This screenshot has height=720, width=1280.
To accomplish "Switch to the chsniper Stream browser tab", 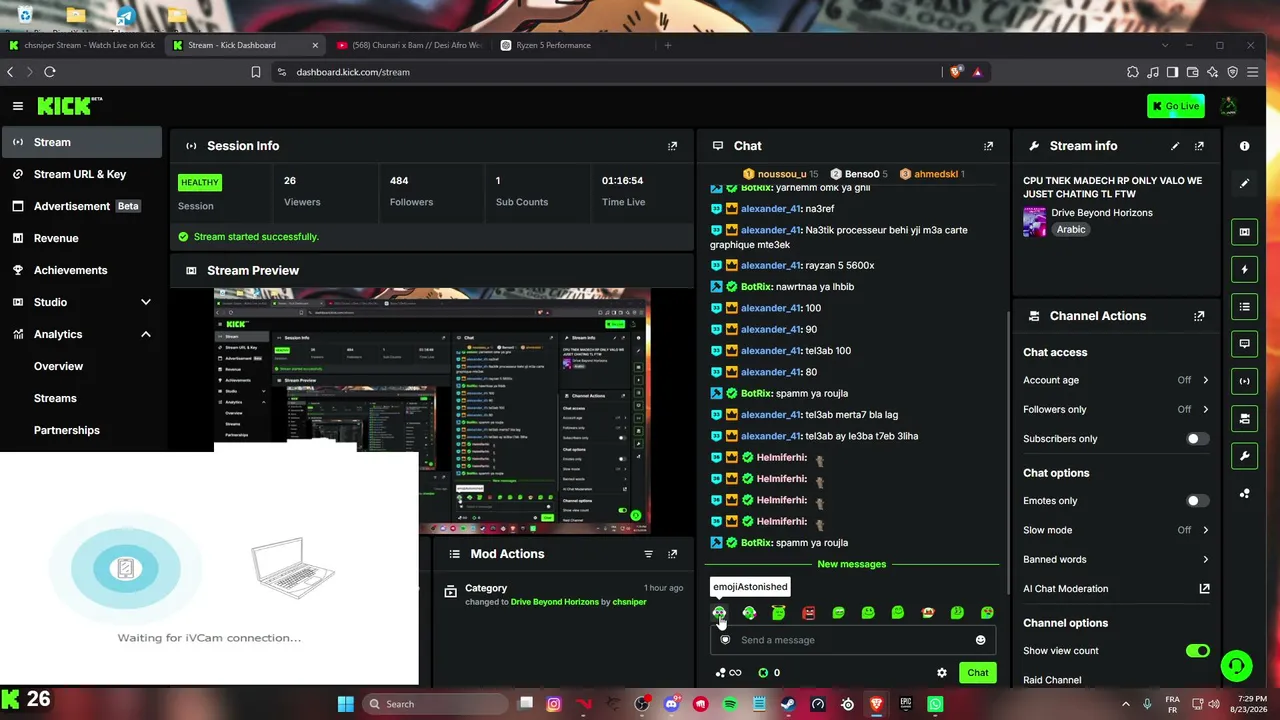I will click(x=81, y=45).
